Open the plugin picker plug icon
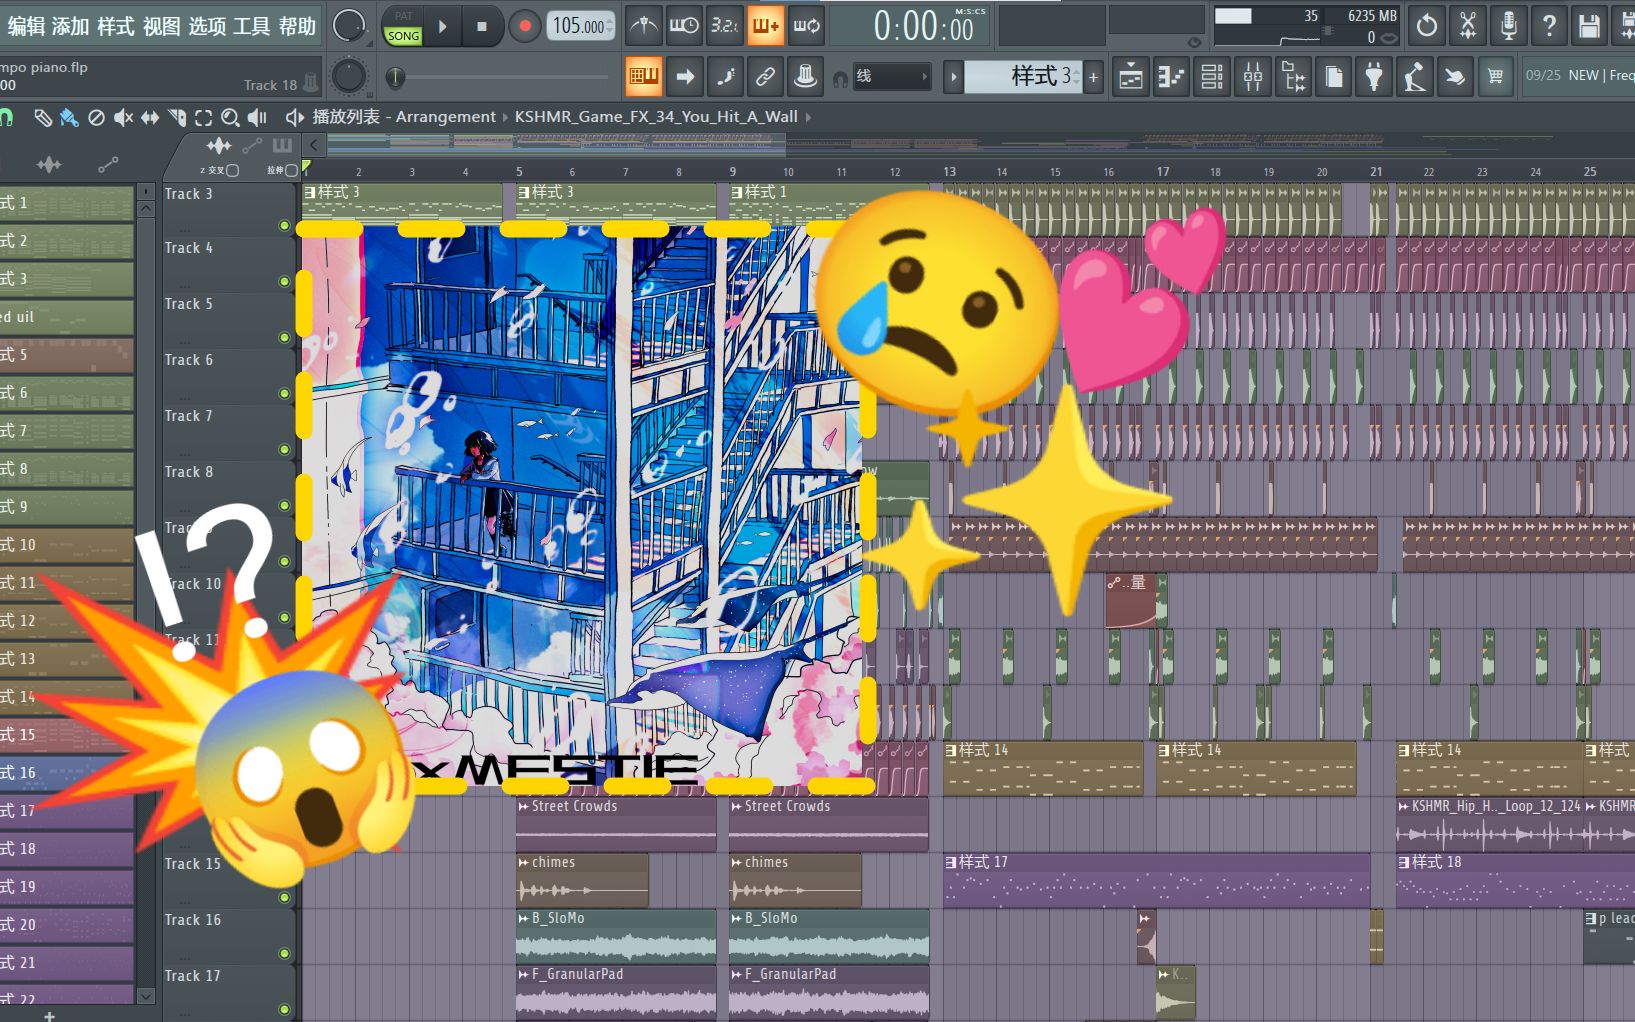Image resolution: width=1635 pixels, height=1022 pixels. tap(1375, 76)
